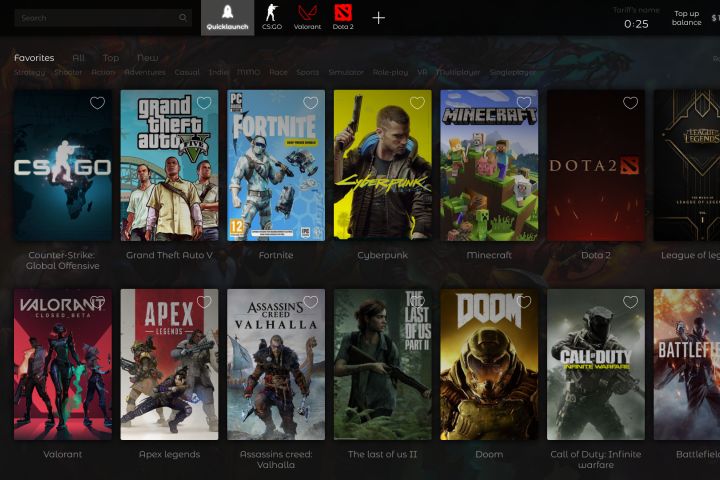Filter by MMO genre
This screenshot has height=480, width=720.
pos(248,72)
